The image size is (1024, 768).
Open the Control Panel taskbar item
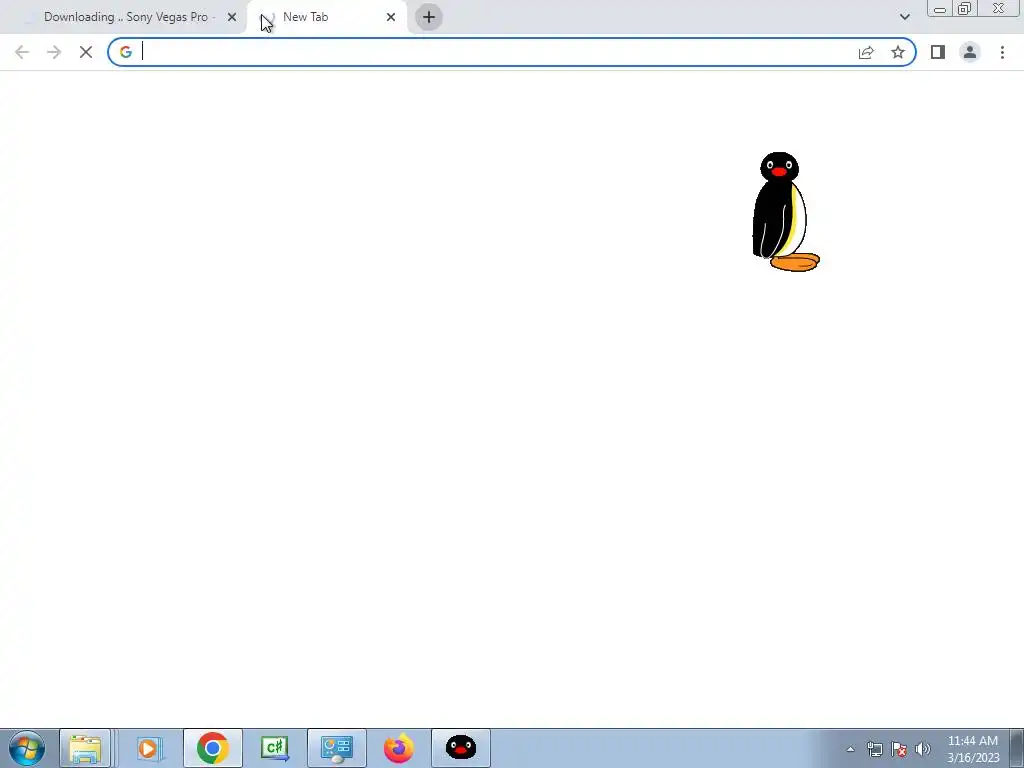click(336, 748)
